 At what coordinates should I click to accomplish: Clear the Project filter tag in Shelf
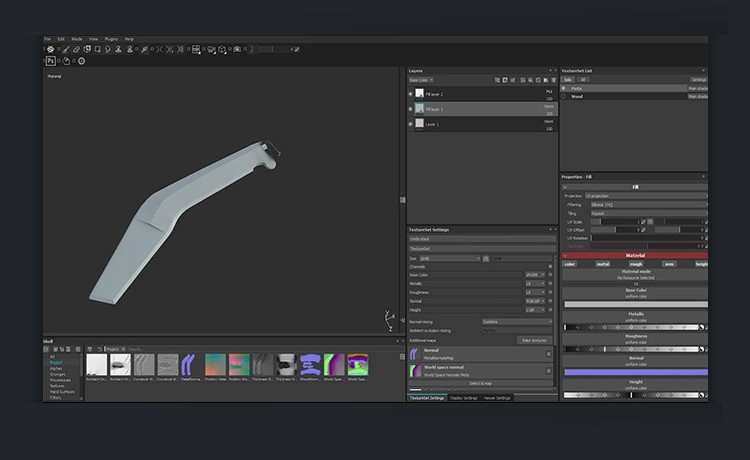pyautogui.click(x=123, y=349)
